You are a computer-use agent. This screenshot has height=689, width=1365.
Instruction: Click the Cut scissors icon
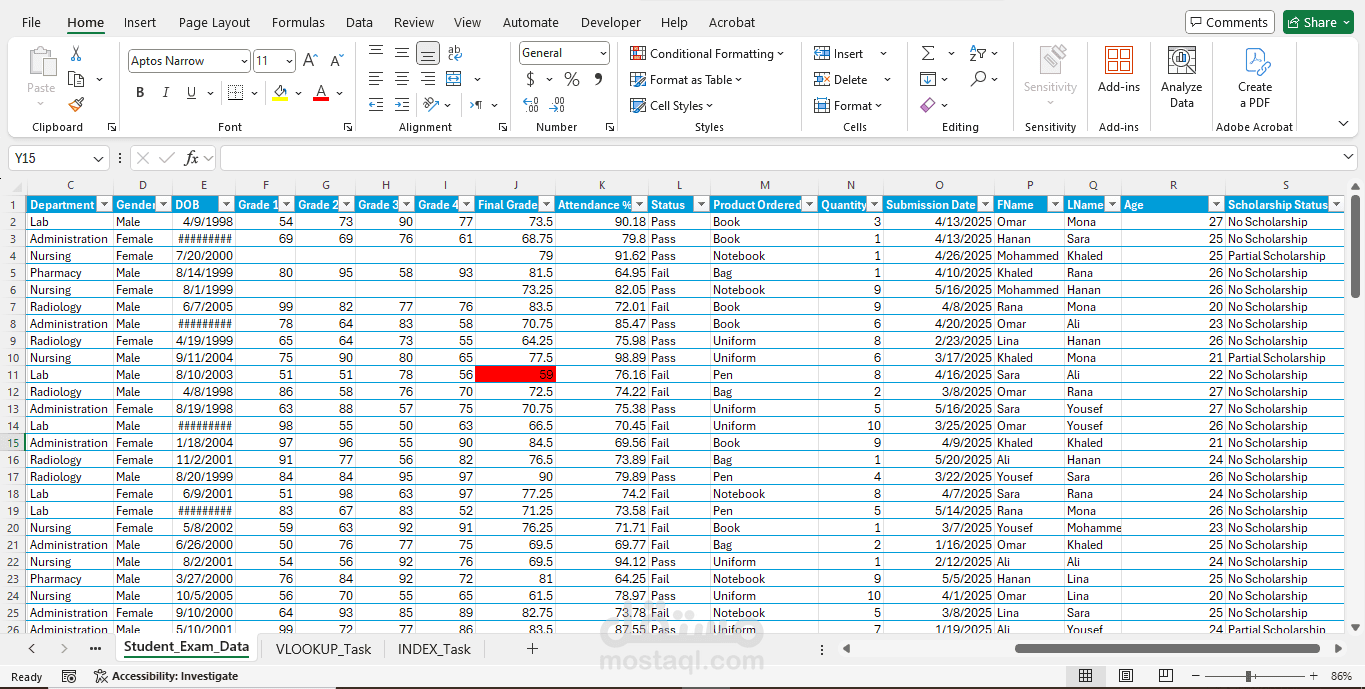click(x=76, y=53)
